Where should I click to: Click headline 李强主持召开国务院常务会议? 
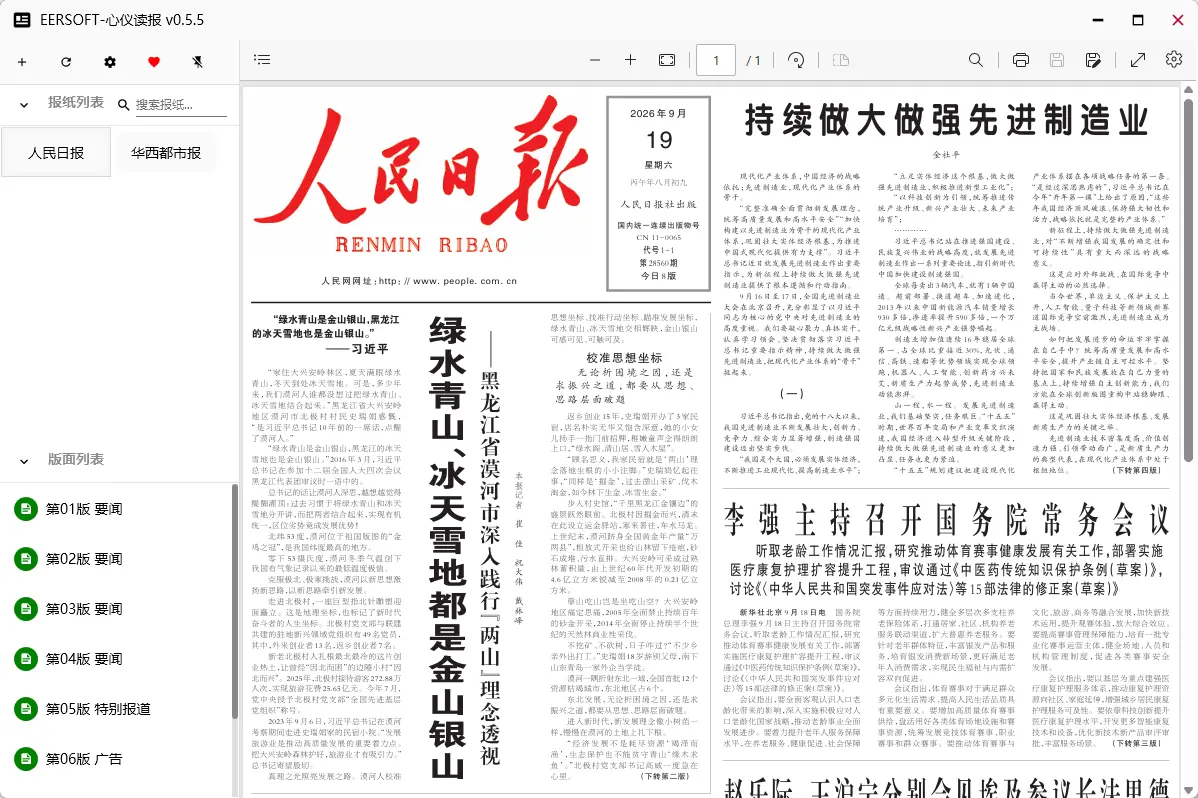[946, 520]
